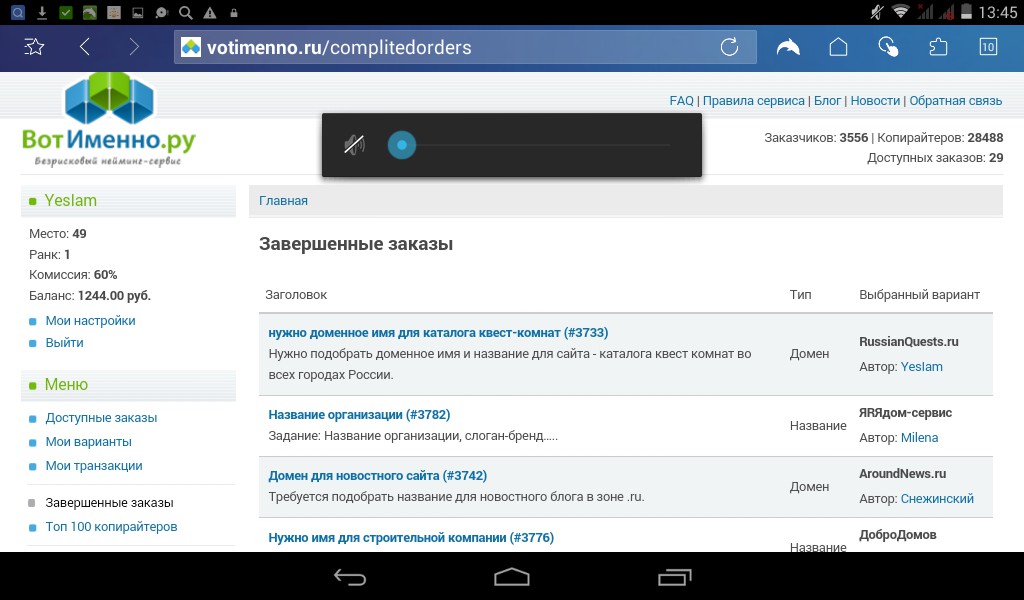The image size is (1024, 600).
Task: Click Выбранный вариант column header
Action: click(x=920, y=294)
